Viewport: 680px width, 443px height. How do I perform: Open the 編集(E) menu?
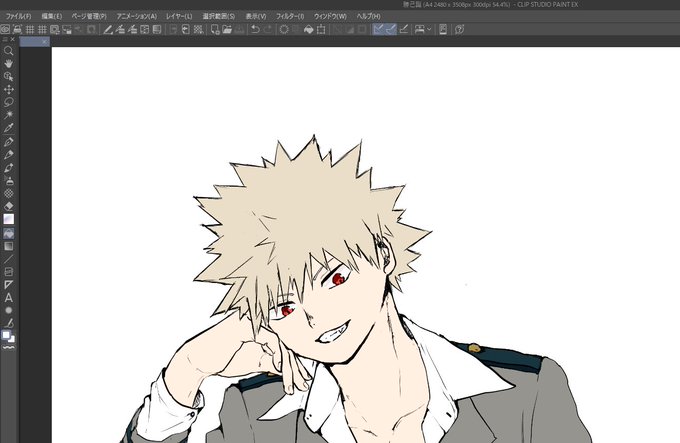point(52,16)
